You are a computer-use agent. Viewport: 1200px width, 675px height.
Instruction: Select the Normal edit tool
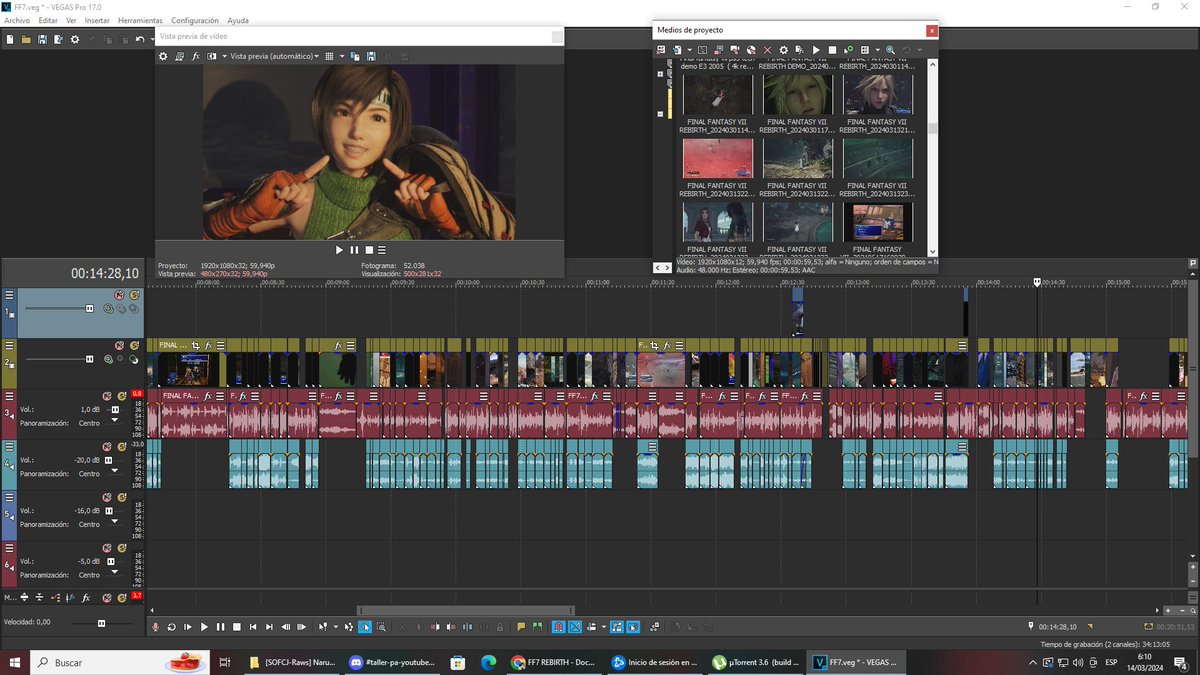coord(322,627)
